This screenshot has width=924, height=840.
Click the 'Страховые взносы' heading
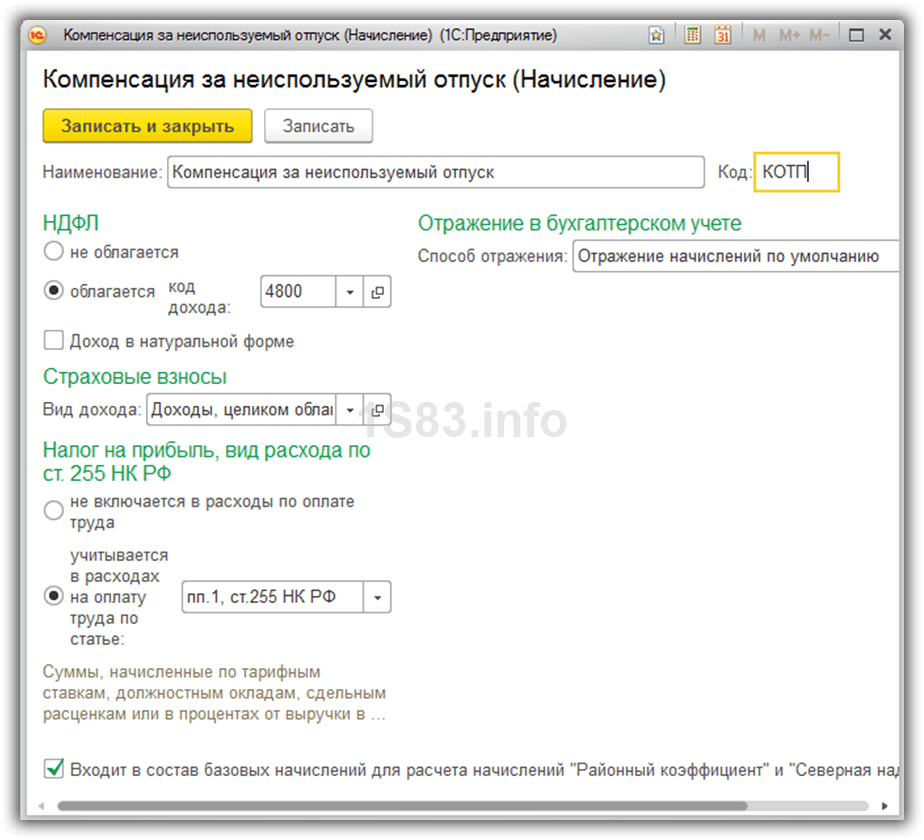pyautogui.click(x=135, y=376)
